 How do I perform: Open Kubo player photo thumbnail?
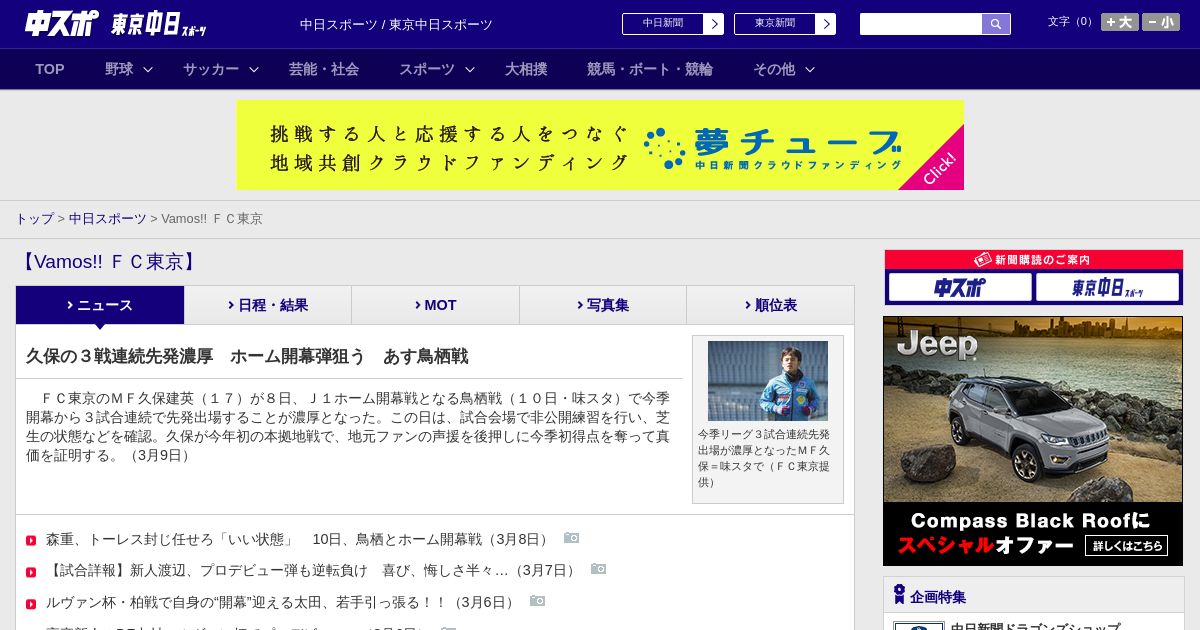point(768,381)
